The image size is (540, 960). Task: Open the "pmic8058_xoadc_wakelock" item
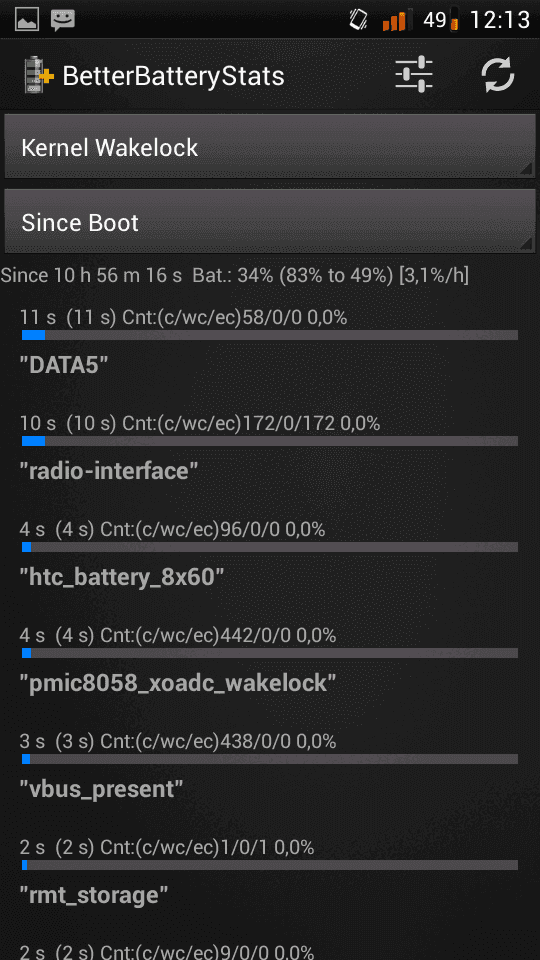[x=270, y=661]
